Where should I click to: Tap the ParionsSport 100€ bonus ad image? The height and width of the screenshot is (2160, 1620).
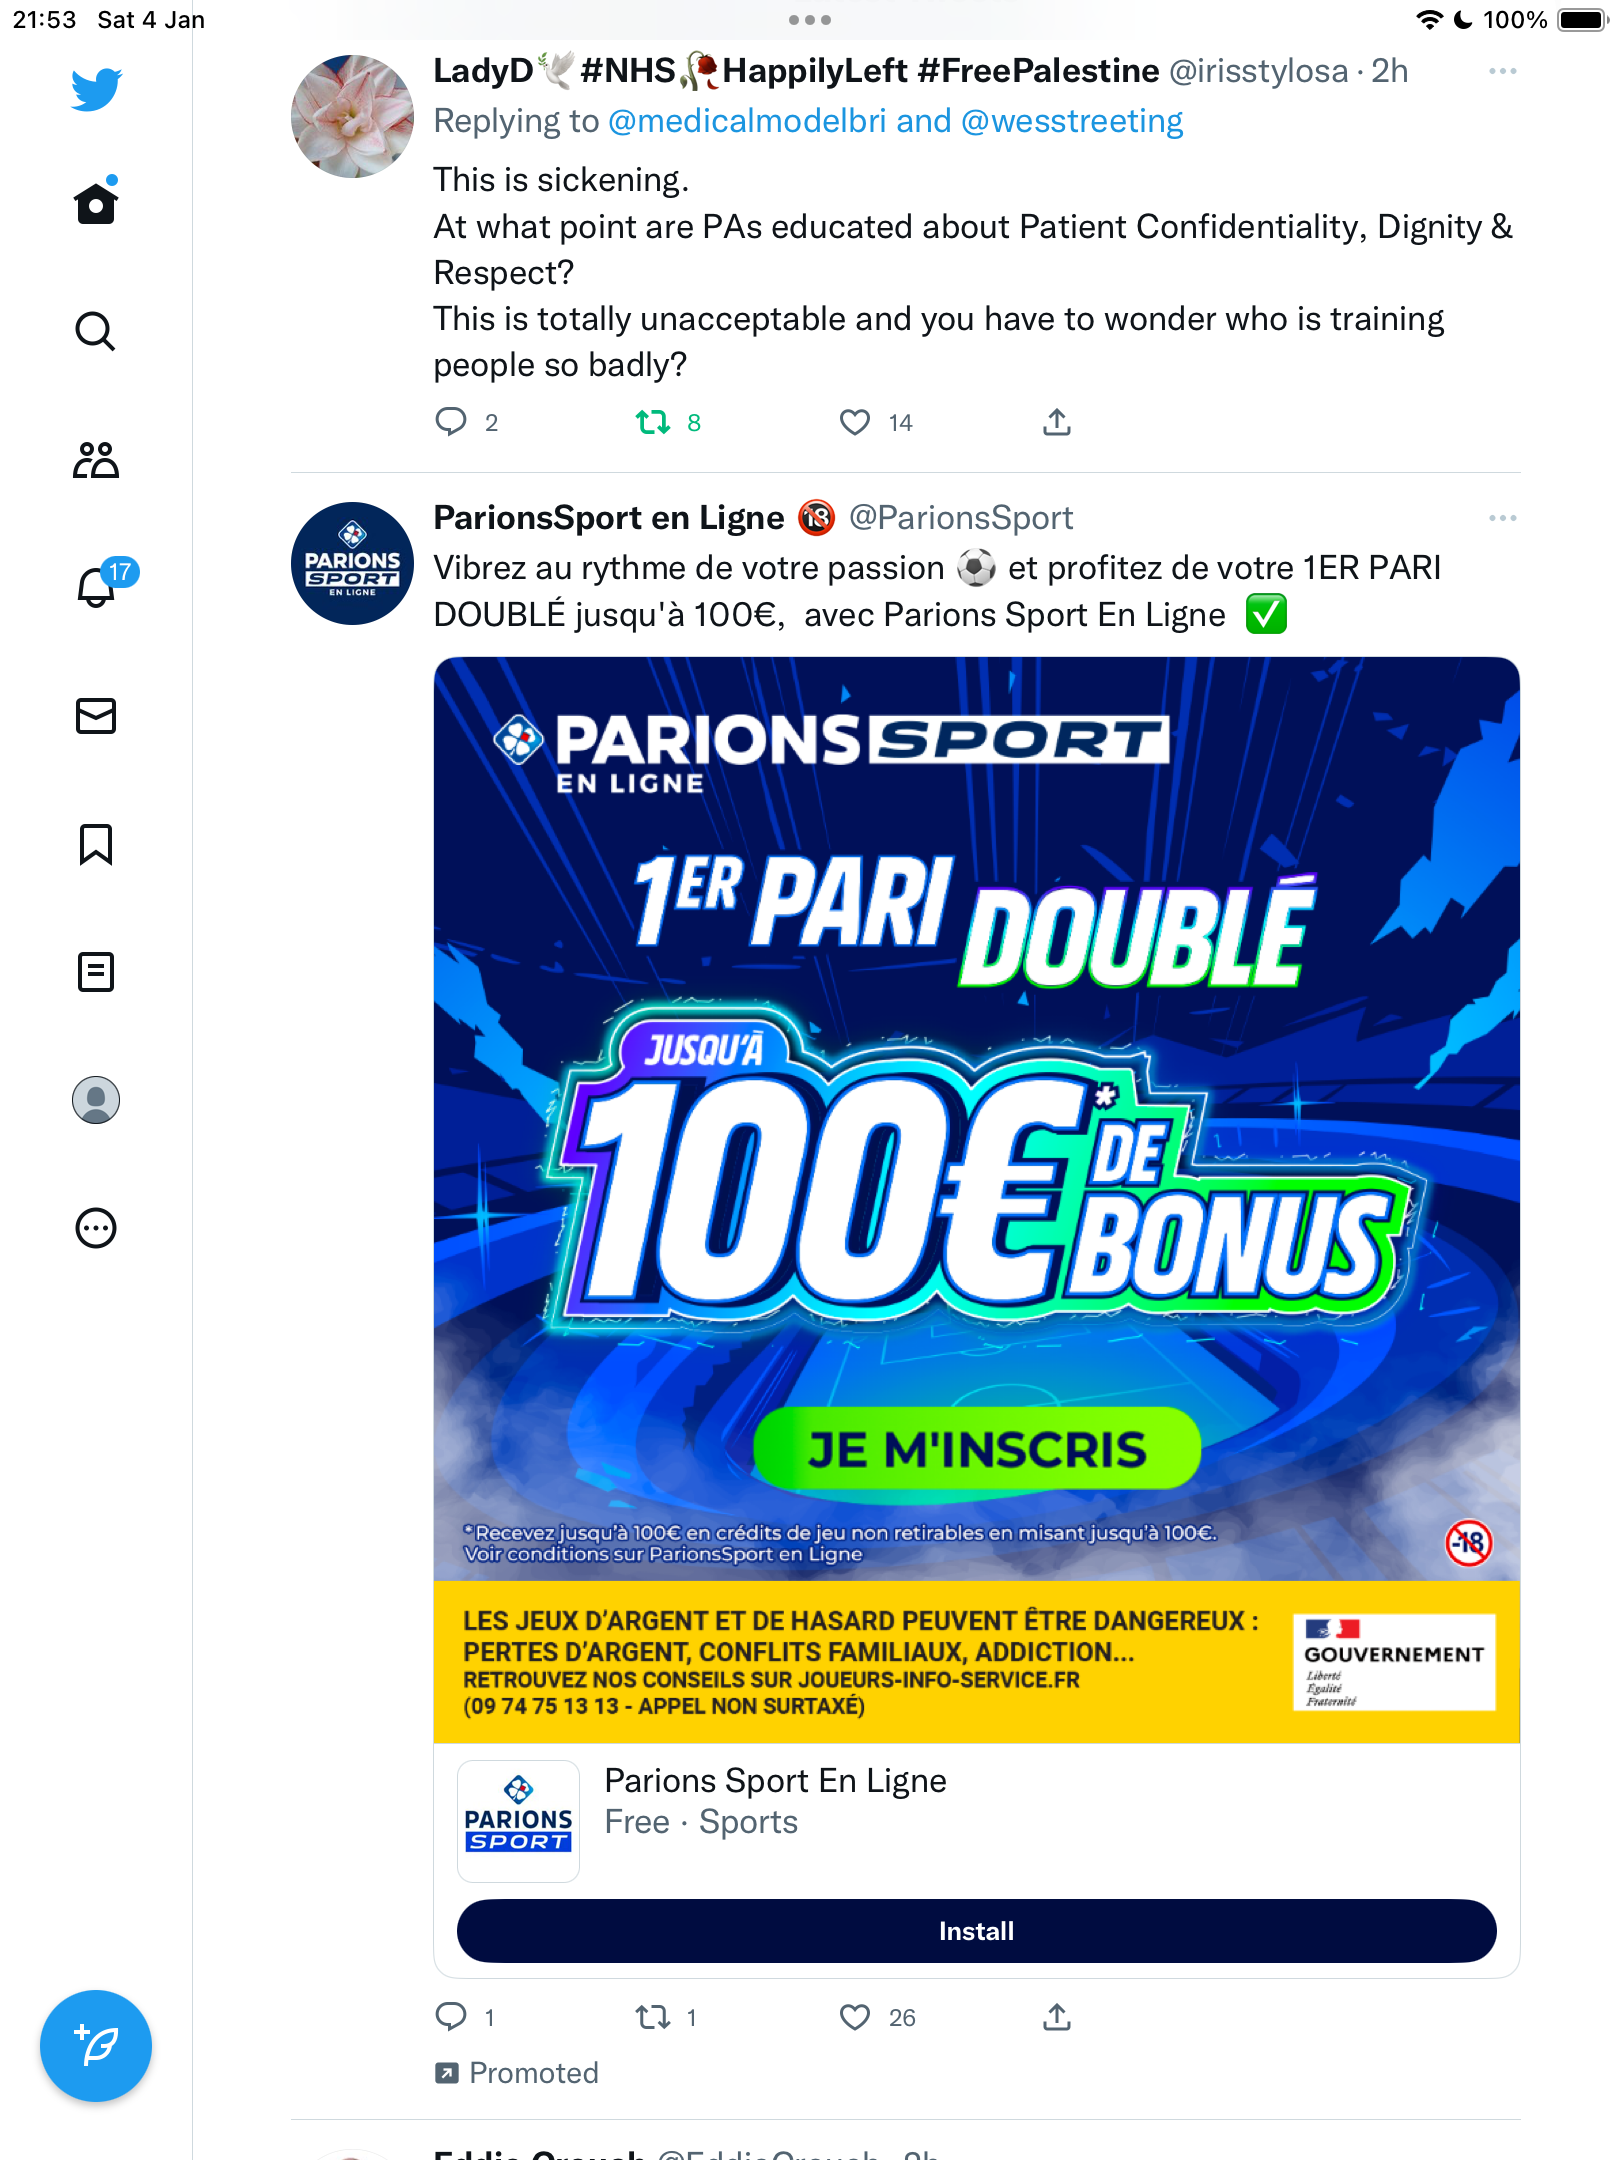coord(976,1200)
